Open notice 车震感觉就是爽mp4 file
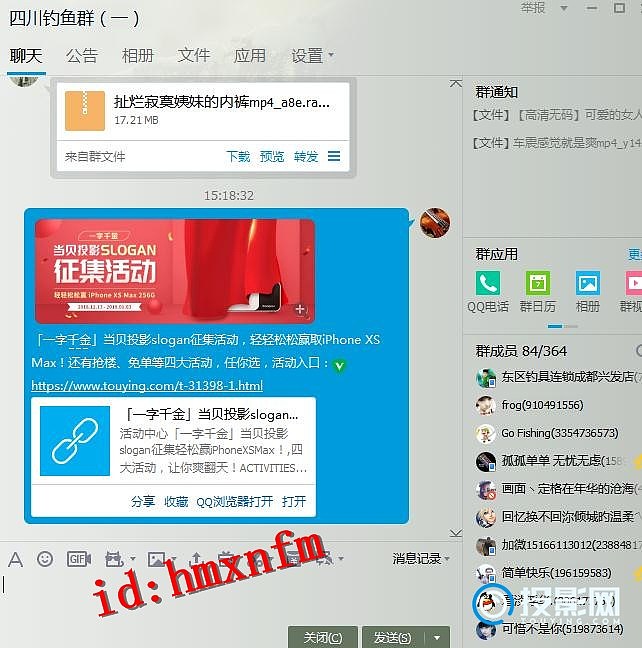Viewport: 642px width, 648px height. coord(557,143)
